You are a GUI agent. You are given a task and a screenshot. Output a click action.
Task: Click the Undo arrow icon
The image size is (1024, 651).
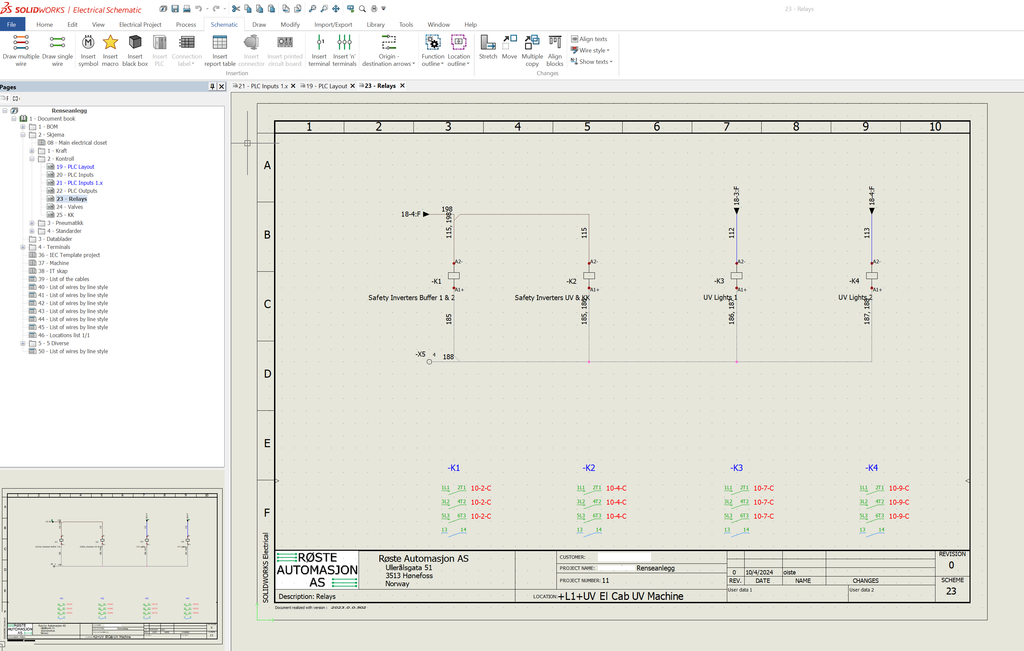click(x=198, y=8)
